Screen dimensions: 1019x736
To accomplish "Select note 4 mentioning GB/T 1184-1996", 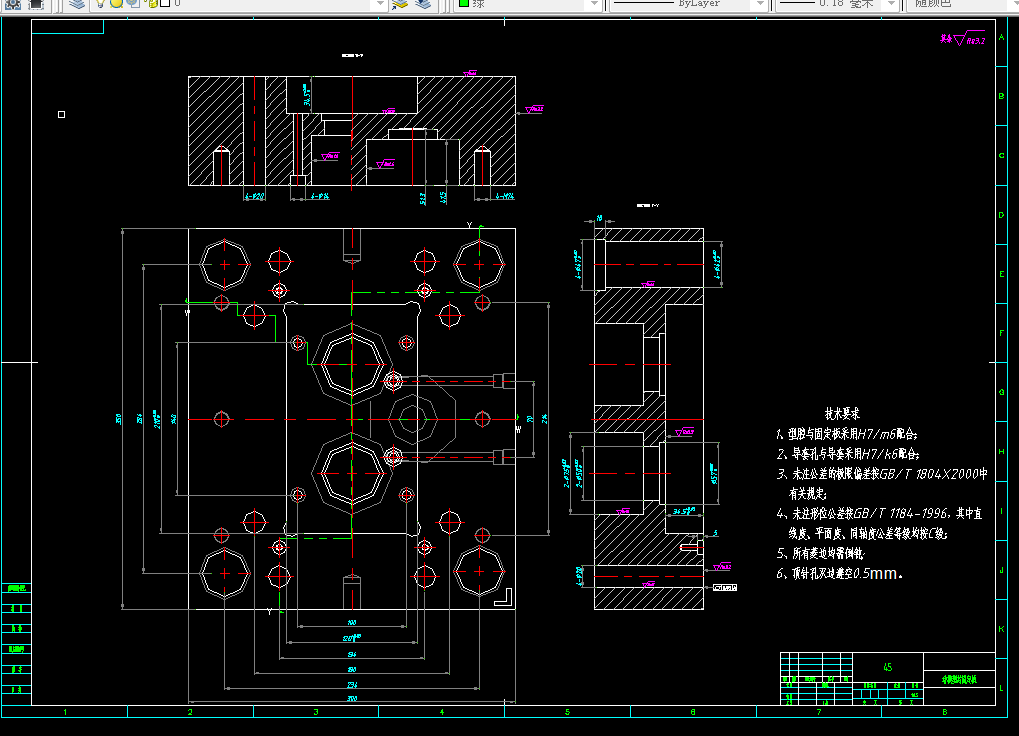I will 879,523.
